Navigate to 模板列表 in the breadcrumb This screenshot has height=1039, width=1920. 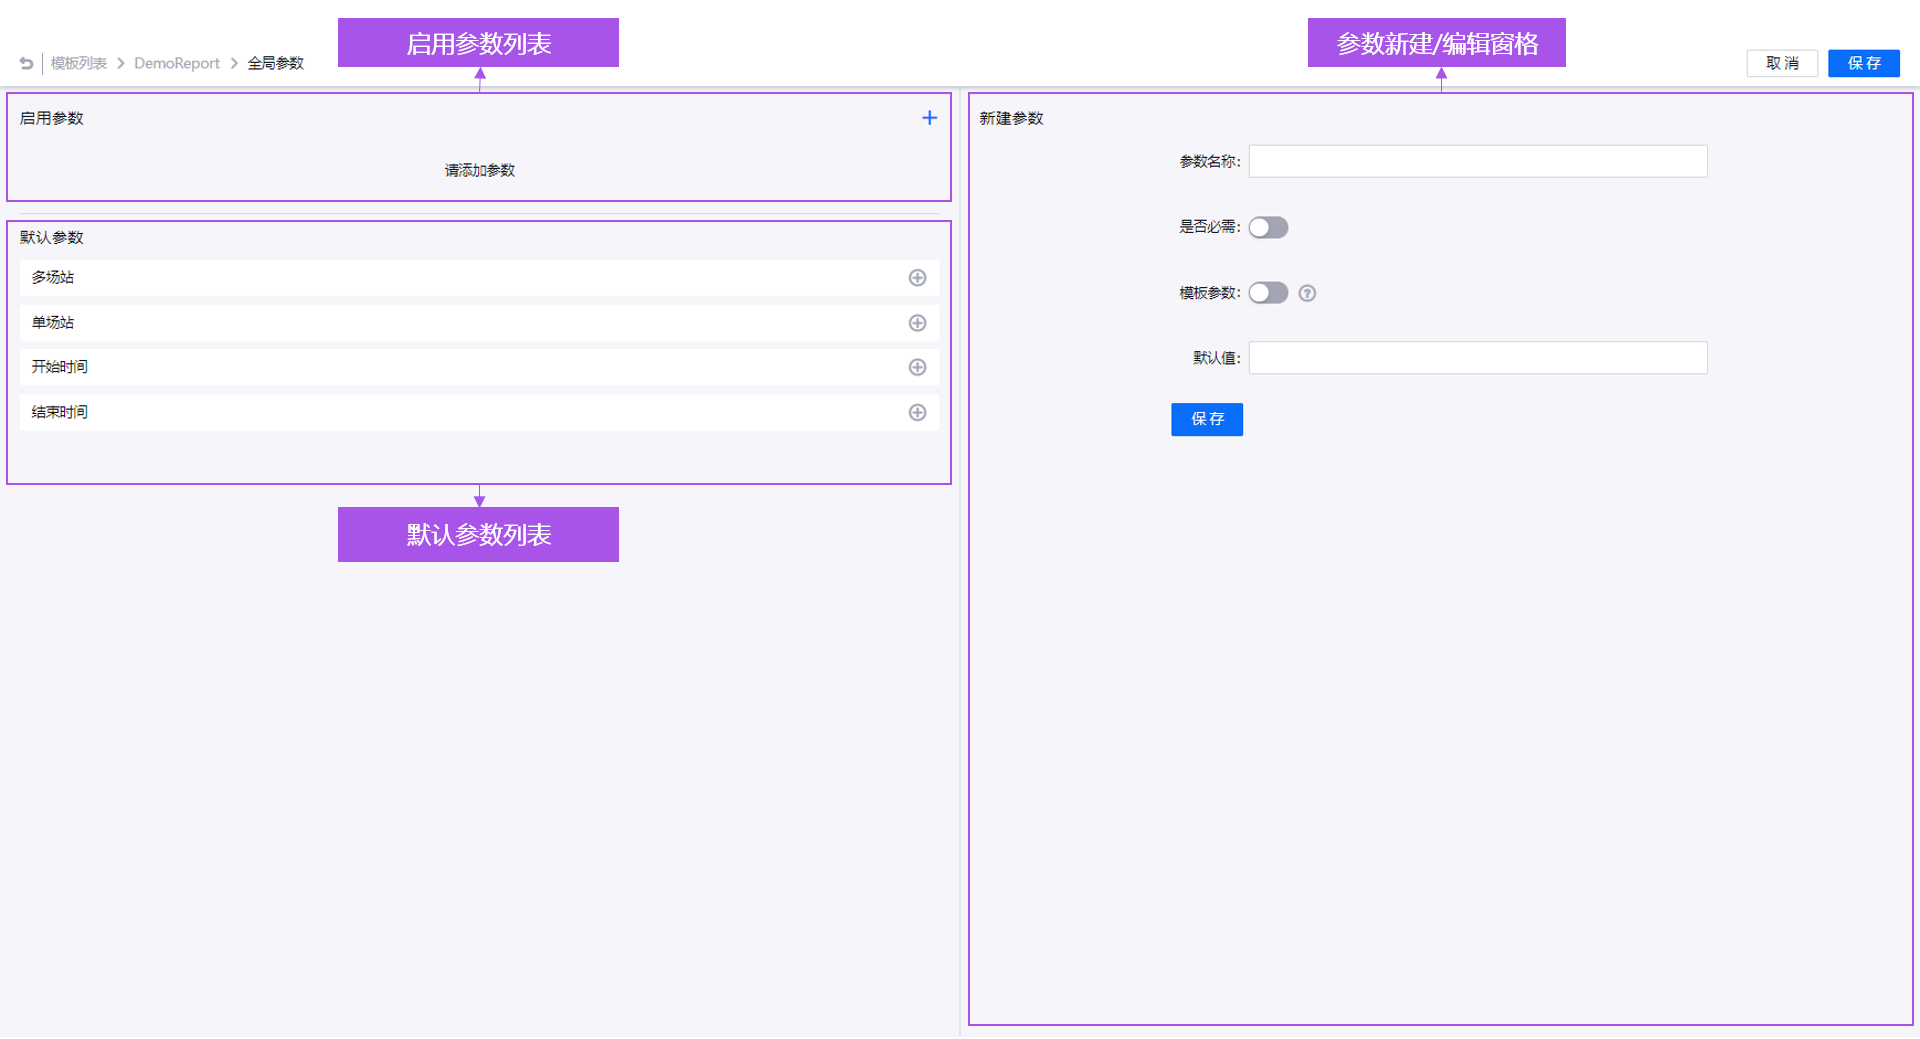[x=78, y=63]
